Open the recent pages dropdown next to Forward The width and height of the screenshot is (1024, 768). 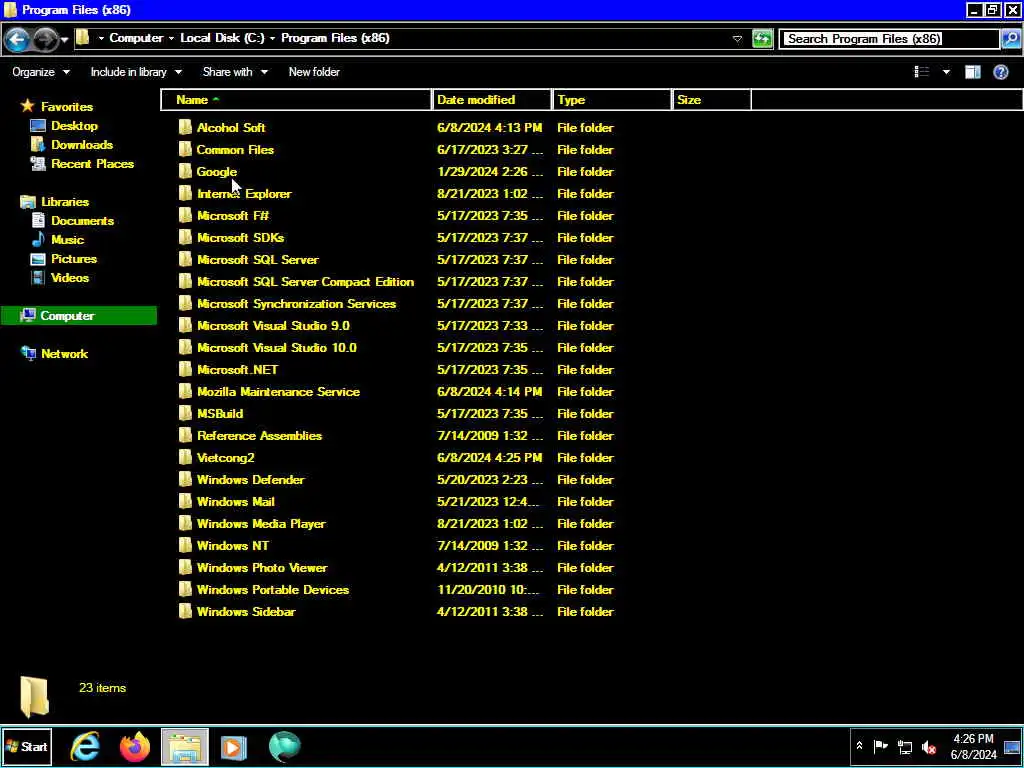click(64, 40)
